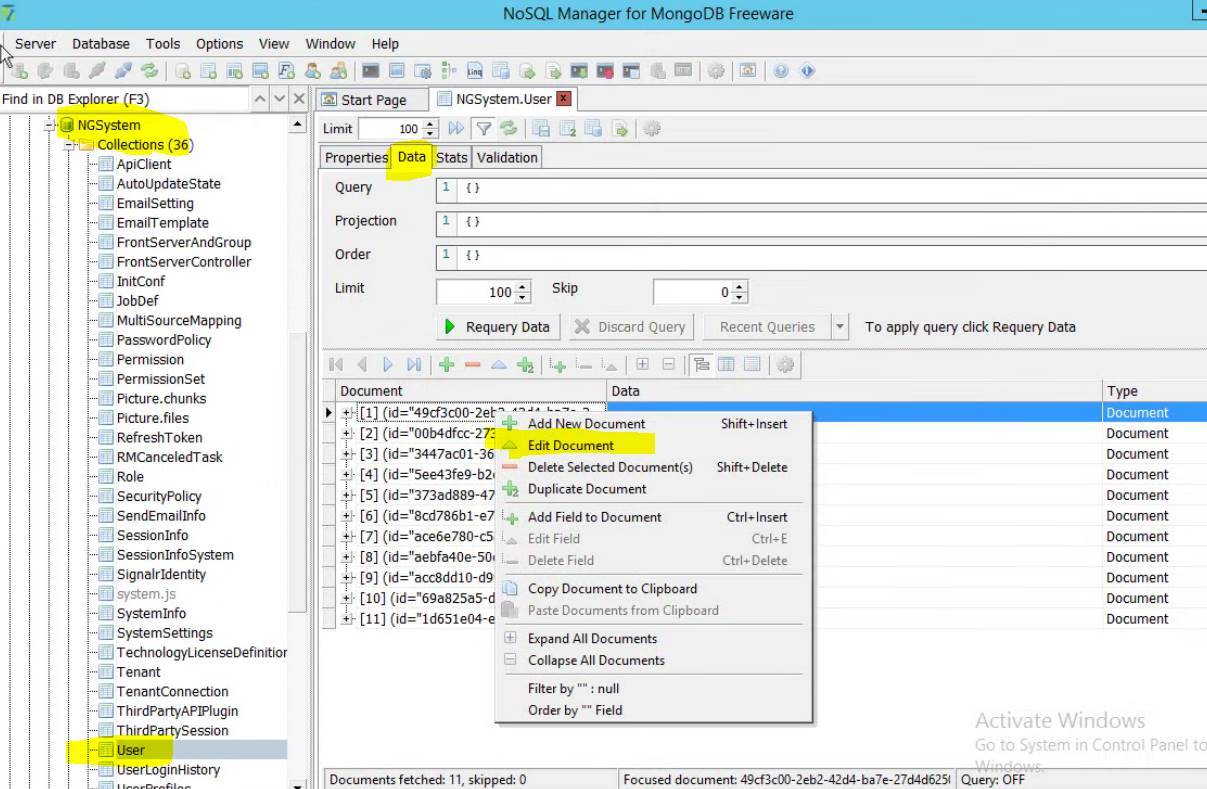Switch to the Properties tab
This screenshot has width=1207, height=789.
pos(356,157)
